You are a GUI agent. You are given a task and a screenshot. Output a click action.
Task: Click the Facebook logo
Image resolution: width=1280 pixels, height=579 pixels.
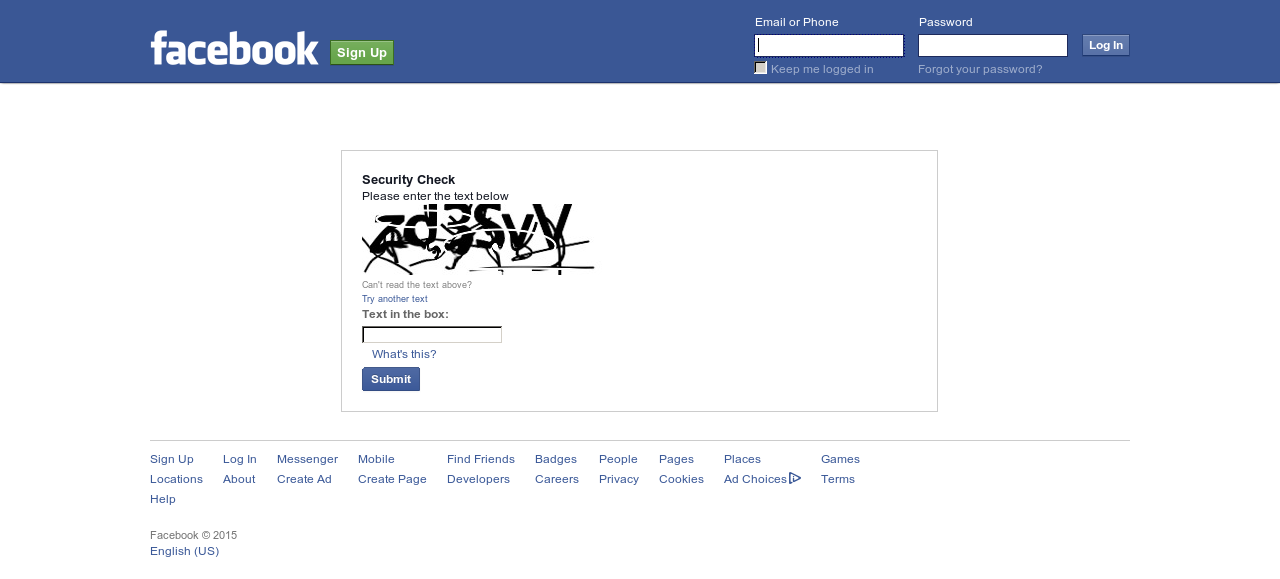pyautogui.click(x=234, y=48)
